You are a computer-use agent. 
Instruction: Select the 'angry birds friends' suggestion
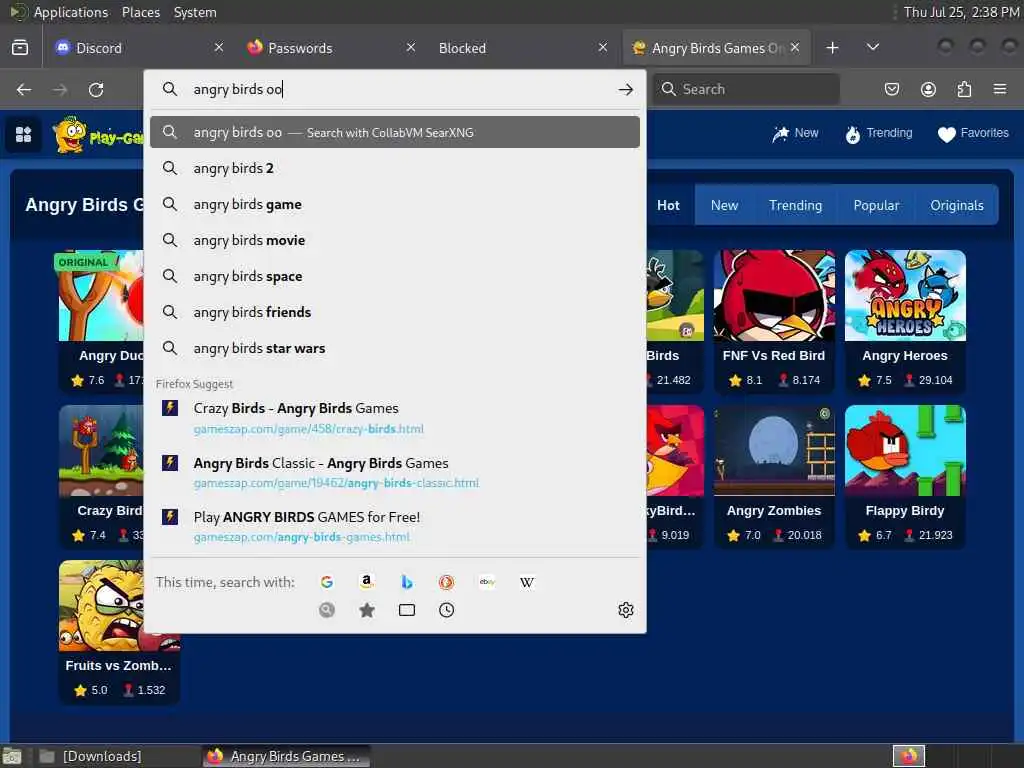394,312
